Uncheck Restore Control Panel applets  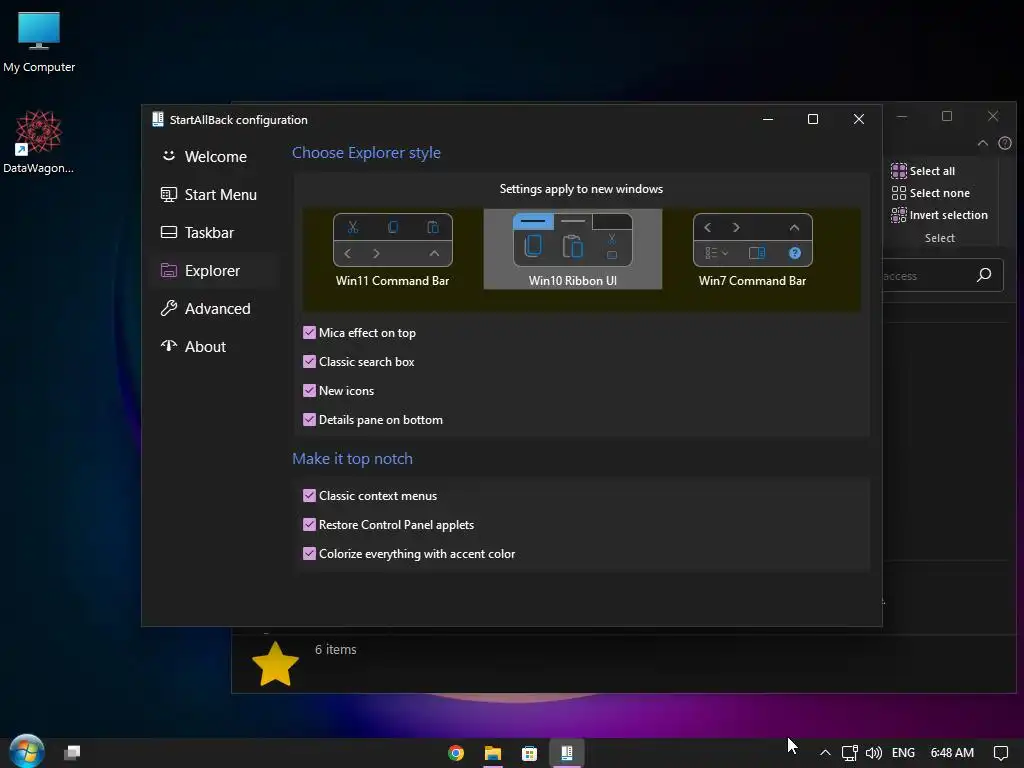[x=310, y=524]
